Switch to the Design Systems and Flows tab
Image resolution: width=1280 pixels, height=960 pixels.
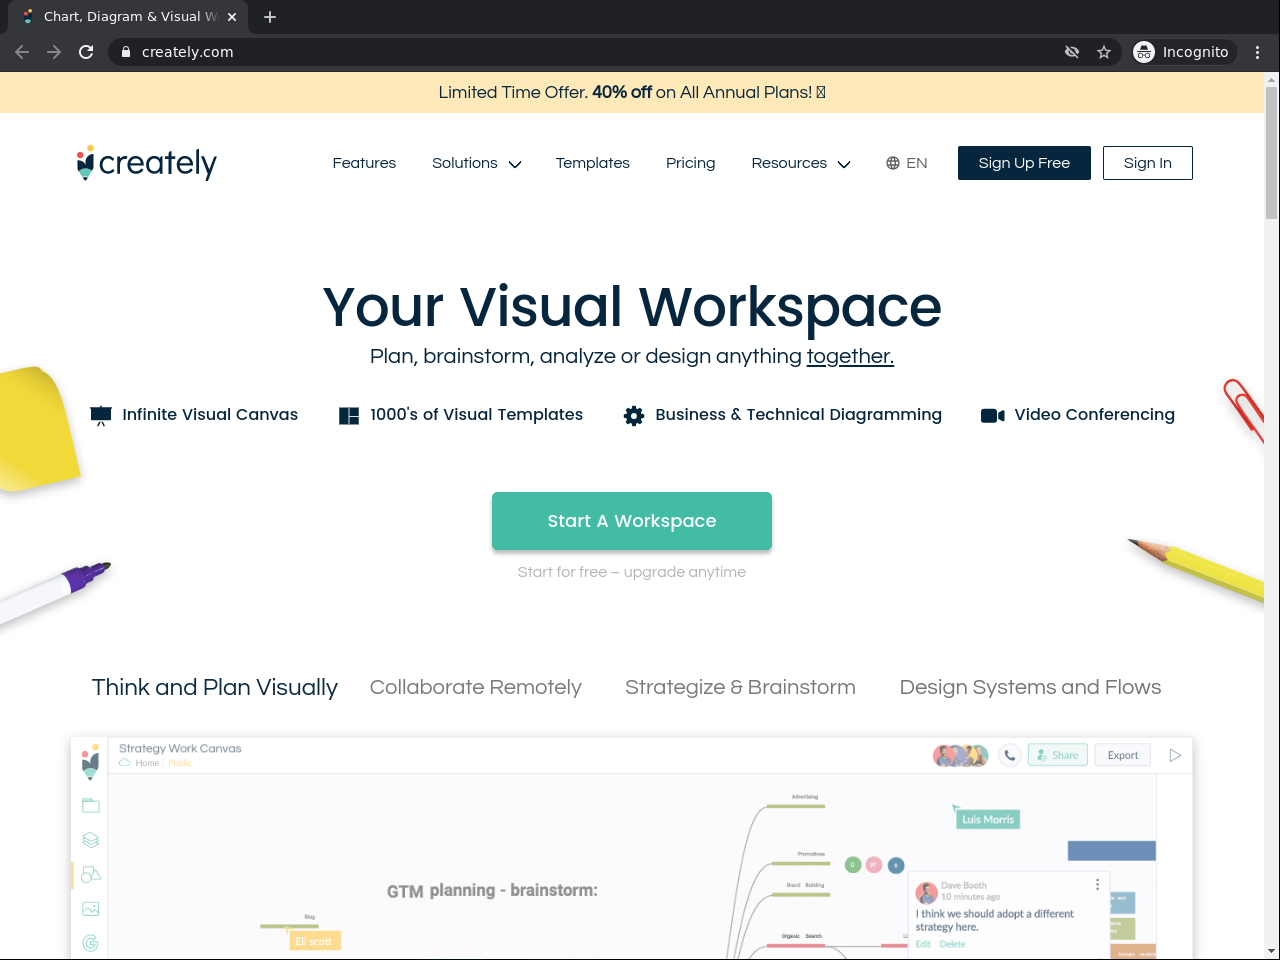[1031, 687]
